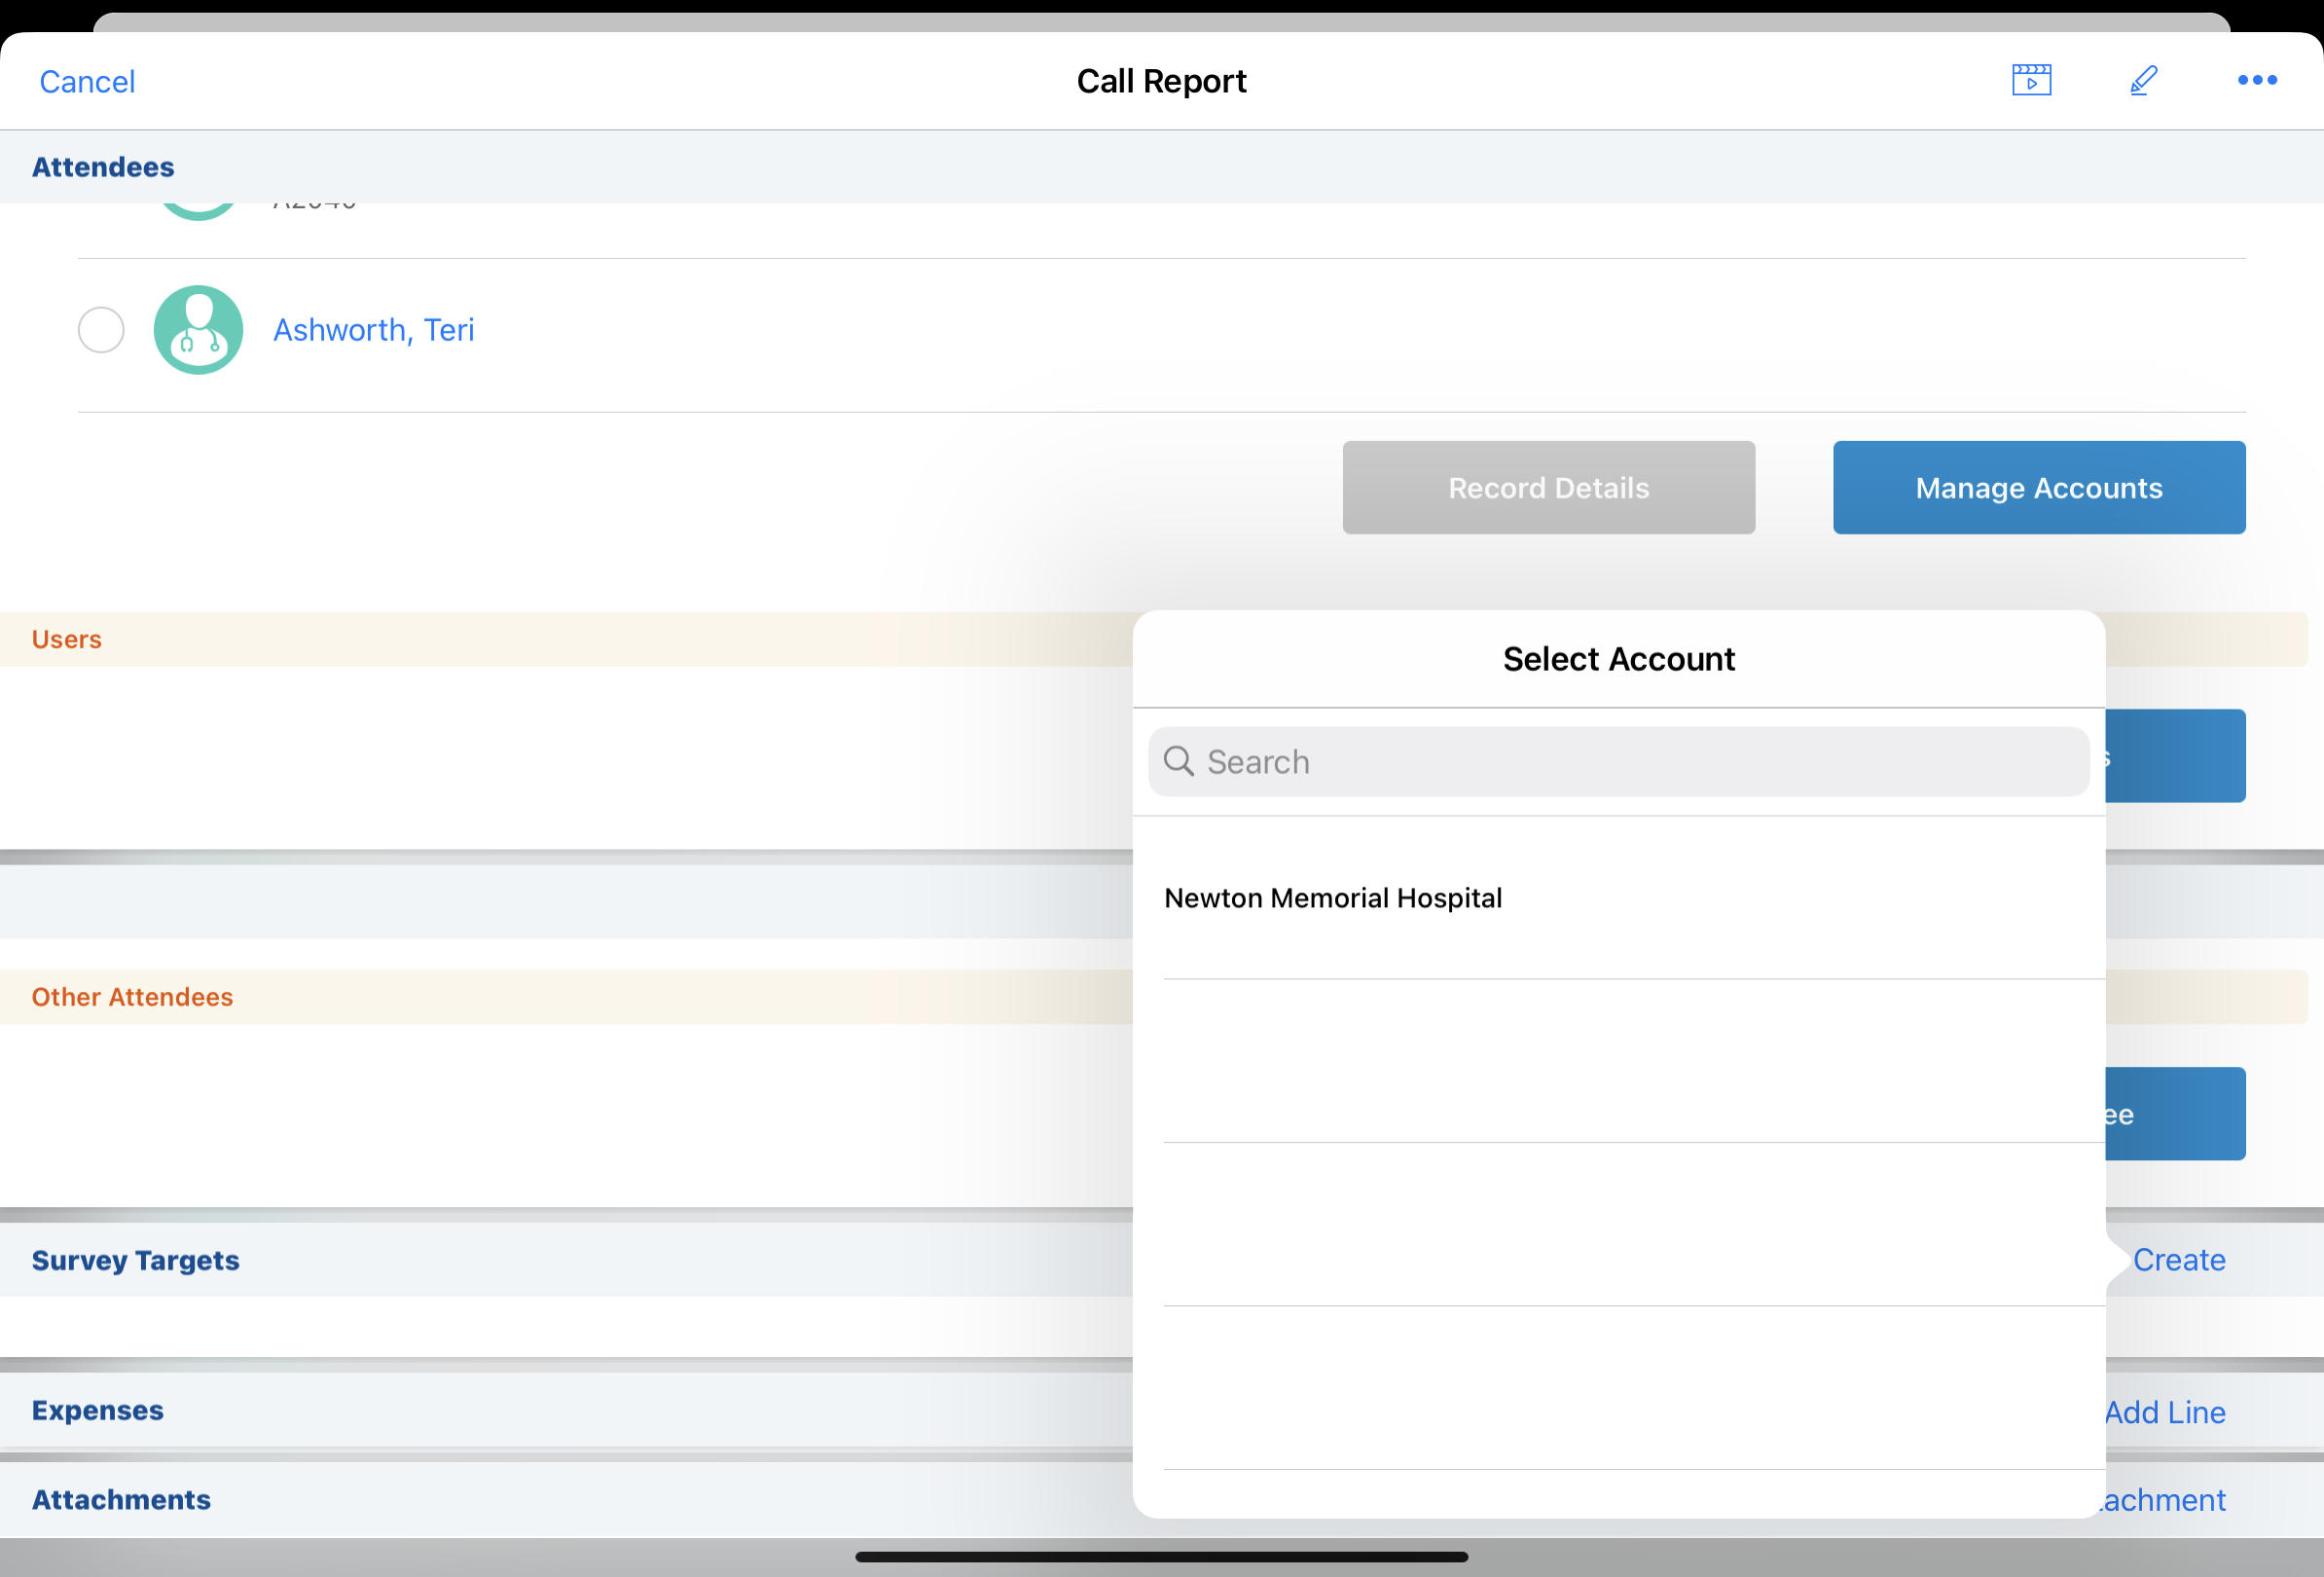Click Ashworth, Teri's doctor avatar icon
Image resolution: width=2324 pixels, height=1577 pixels.
198,330
